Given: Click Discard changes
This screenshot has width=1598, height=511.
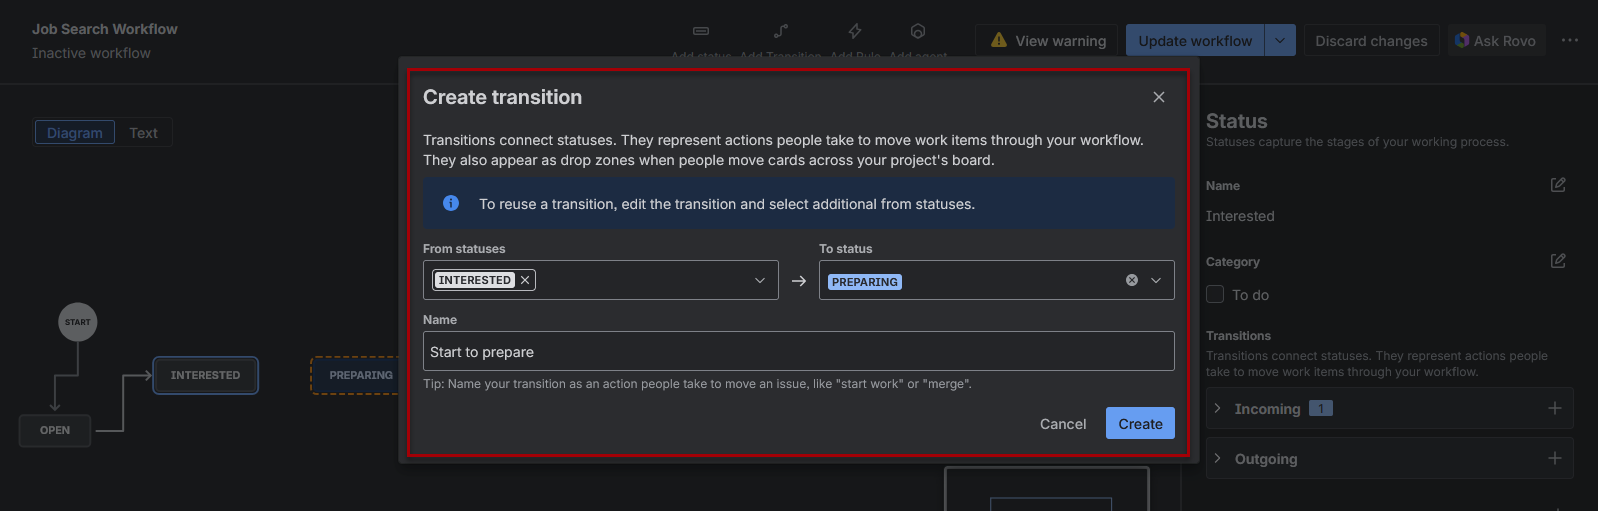Looking at the screenshot, I should [x=1371, y=41].
